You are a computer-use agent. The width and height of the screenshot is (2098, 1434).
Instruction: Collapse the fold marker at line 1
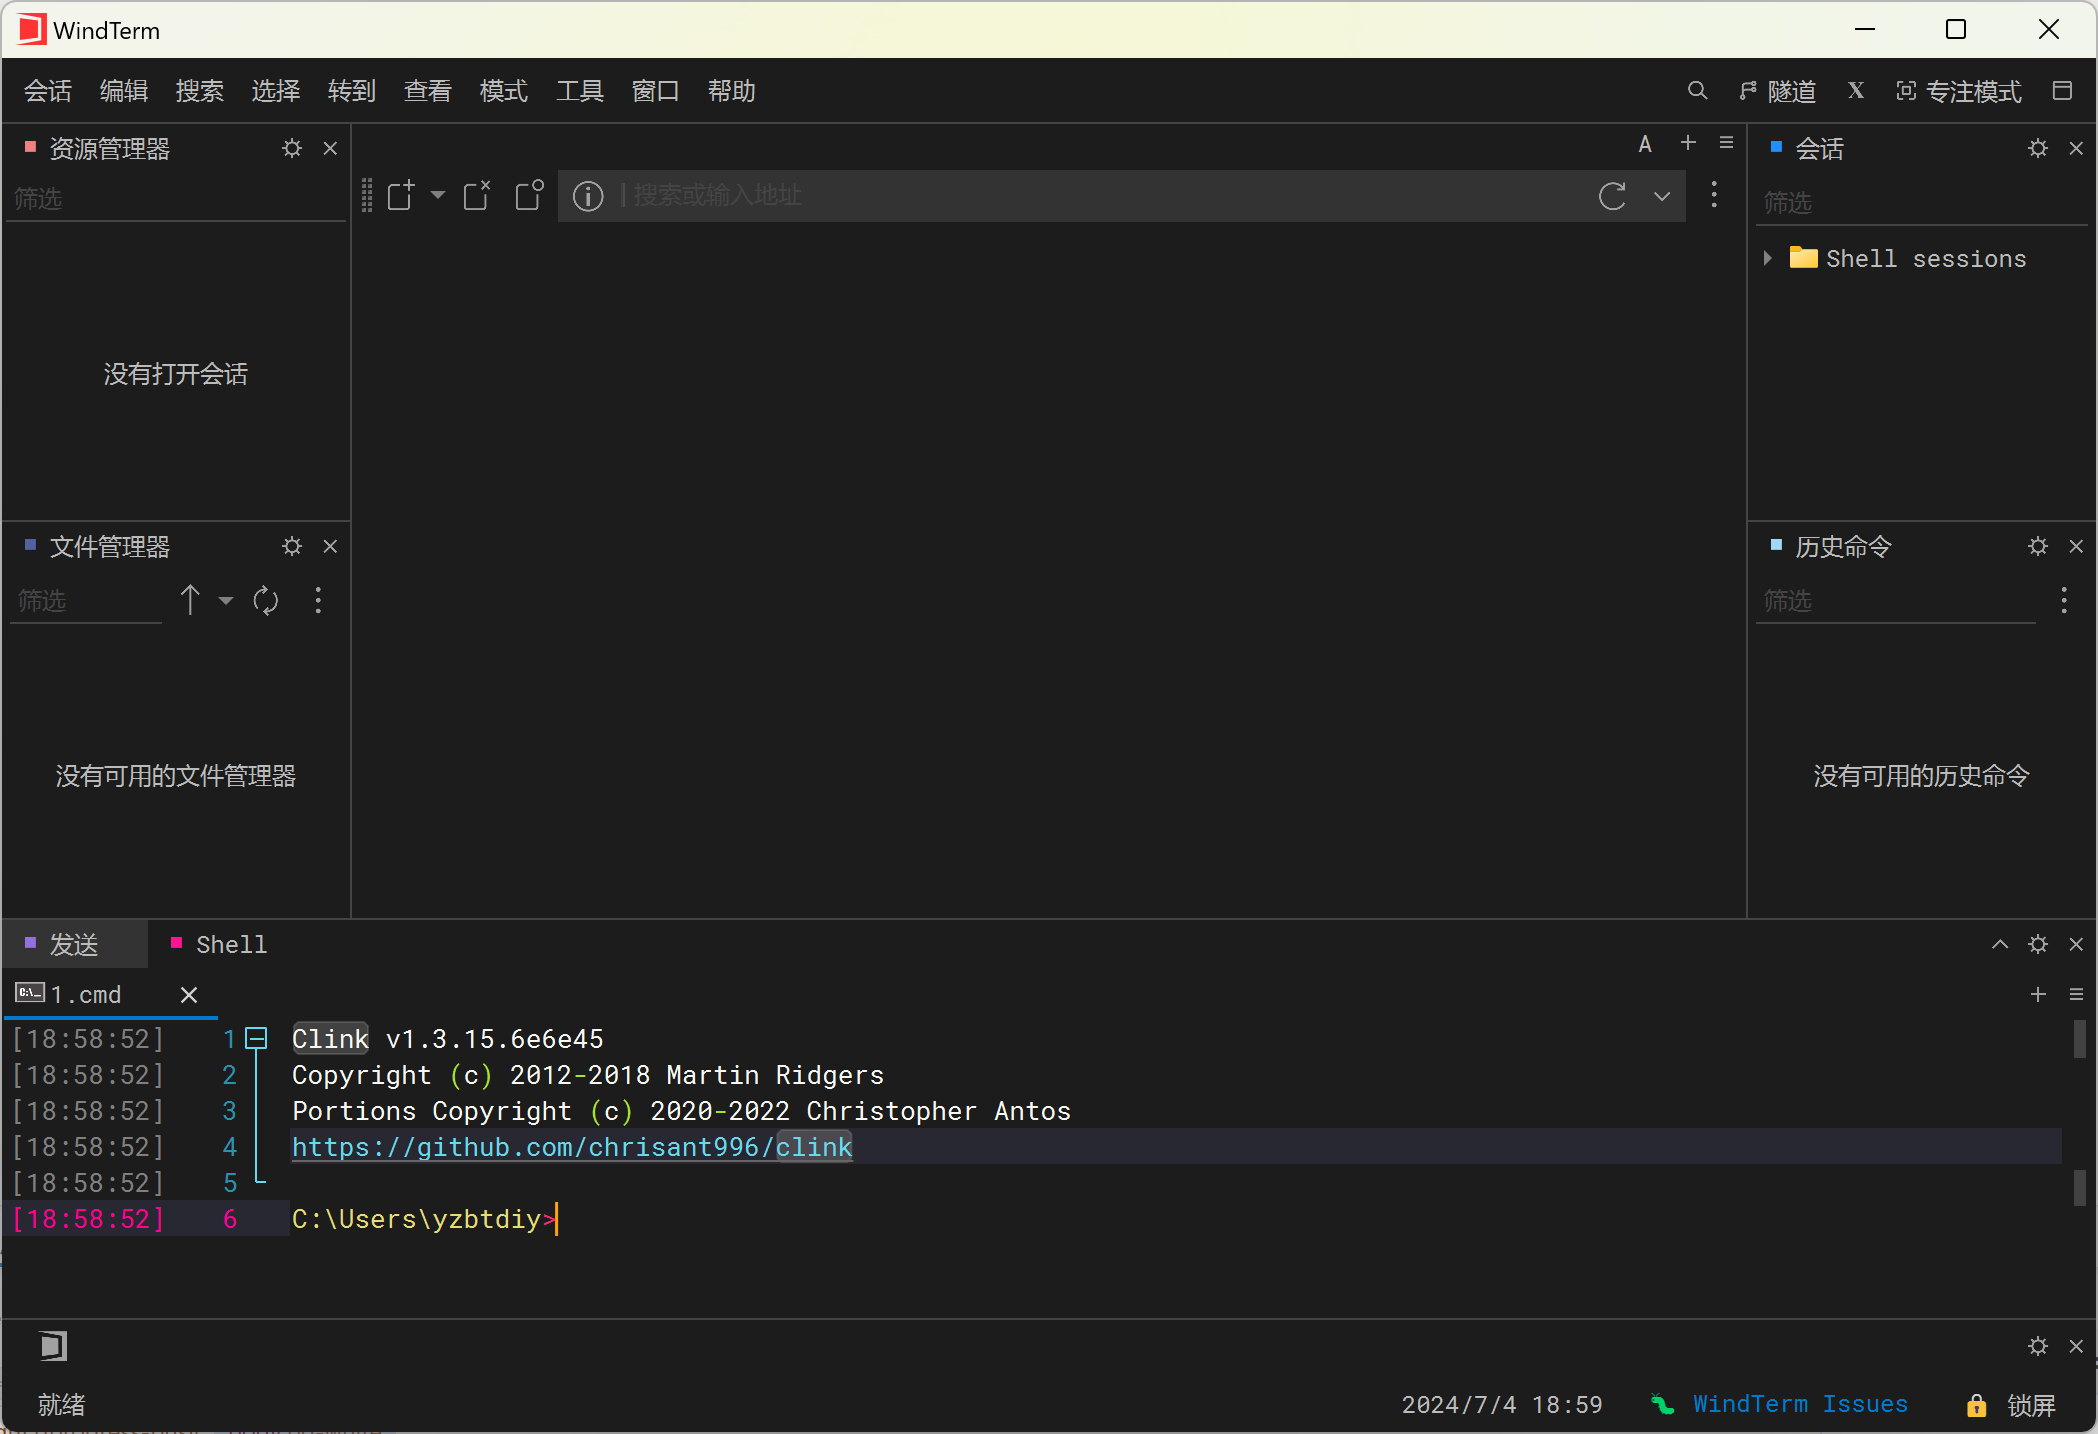(257, 1039)
